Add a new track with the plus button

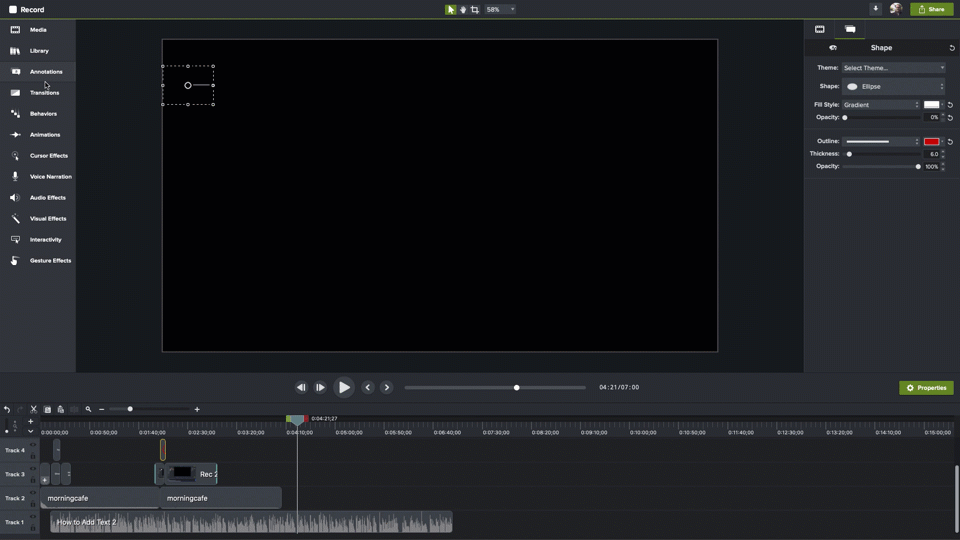31,421
